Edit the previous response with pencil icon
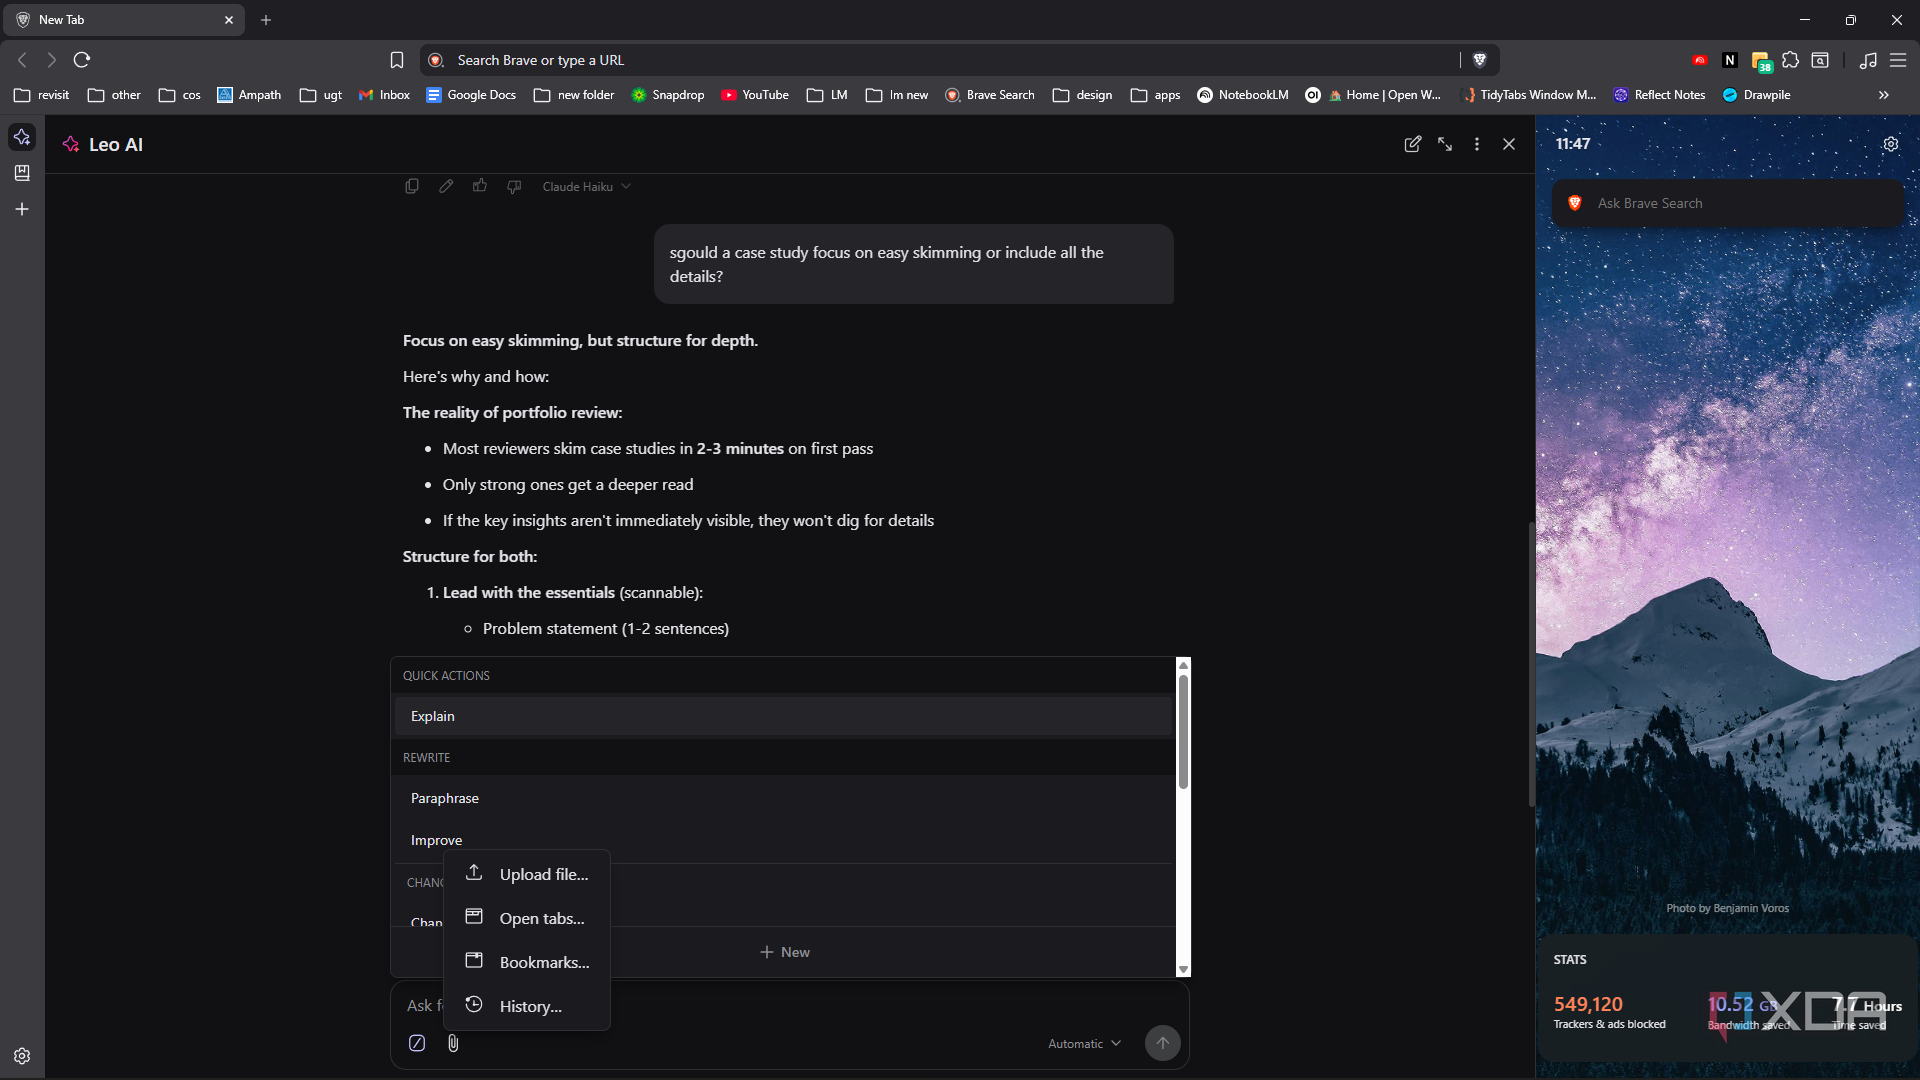1920x1080 pixels. point(446,186)
